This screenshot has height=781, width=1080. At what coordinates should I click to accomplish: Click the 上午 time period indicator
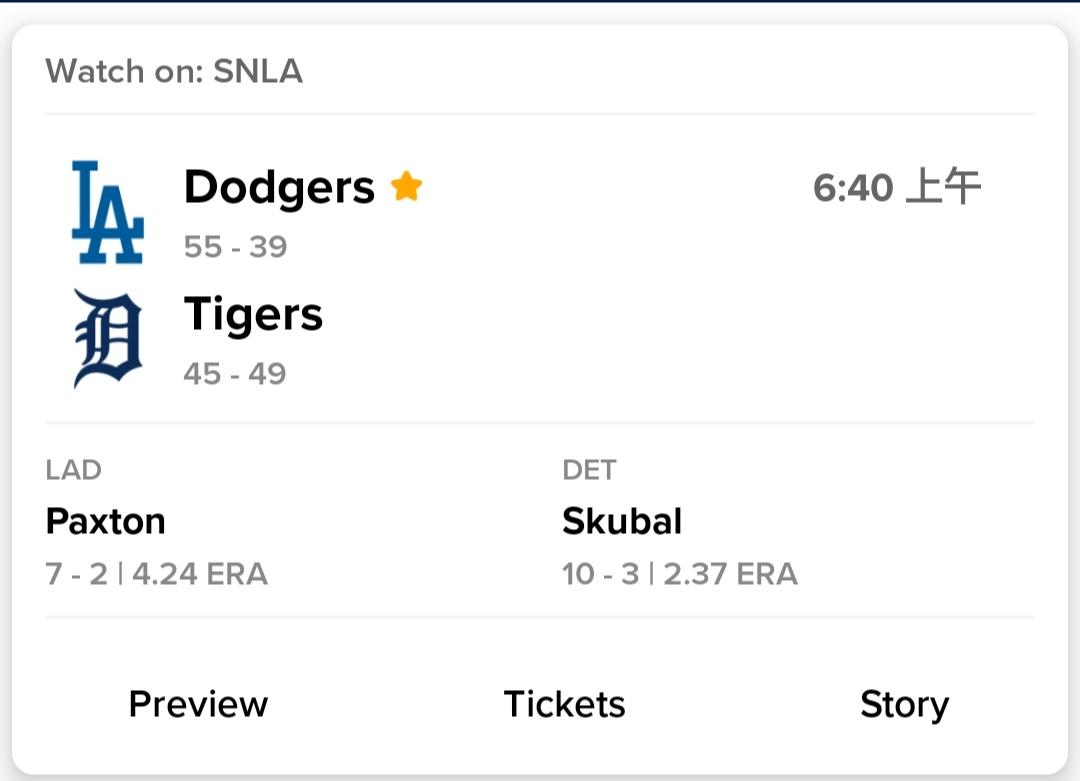(944, 187)
